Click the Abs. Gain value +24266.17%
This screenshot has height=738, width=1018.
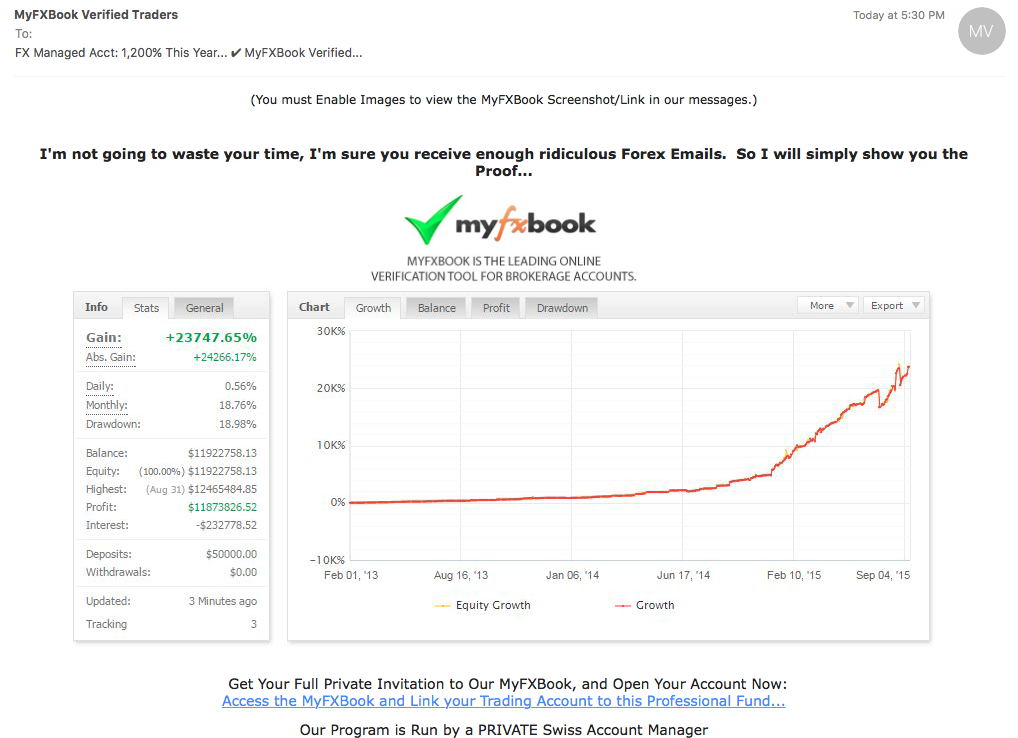225,357
